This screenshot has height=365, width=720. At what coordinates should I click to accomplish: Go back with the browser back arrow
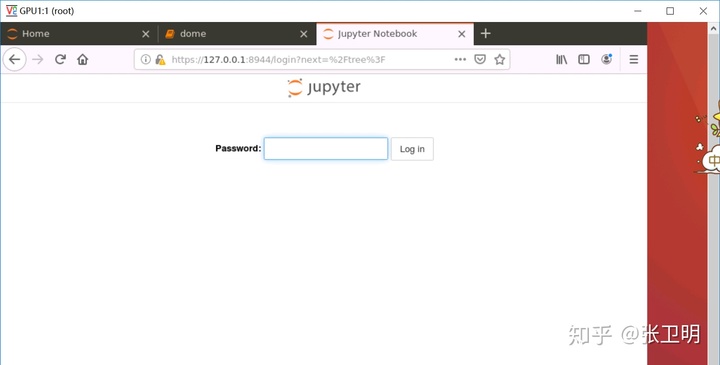(15, 59)
